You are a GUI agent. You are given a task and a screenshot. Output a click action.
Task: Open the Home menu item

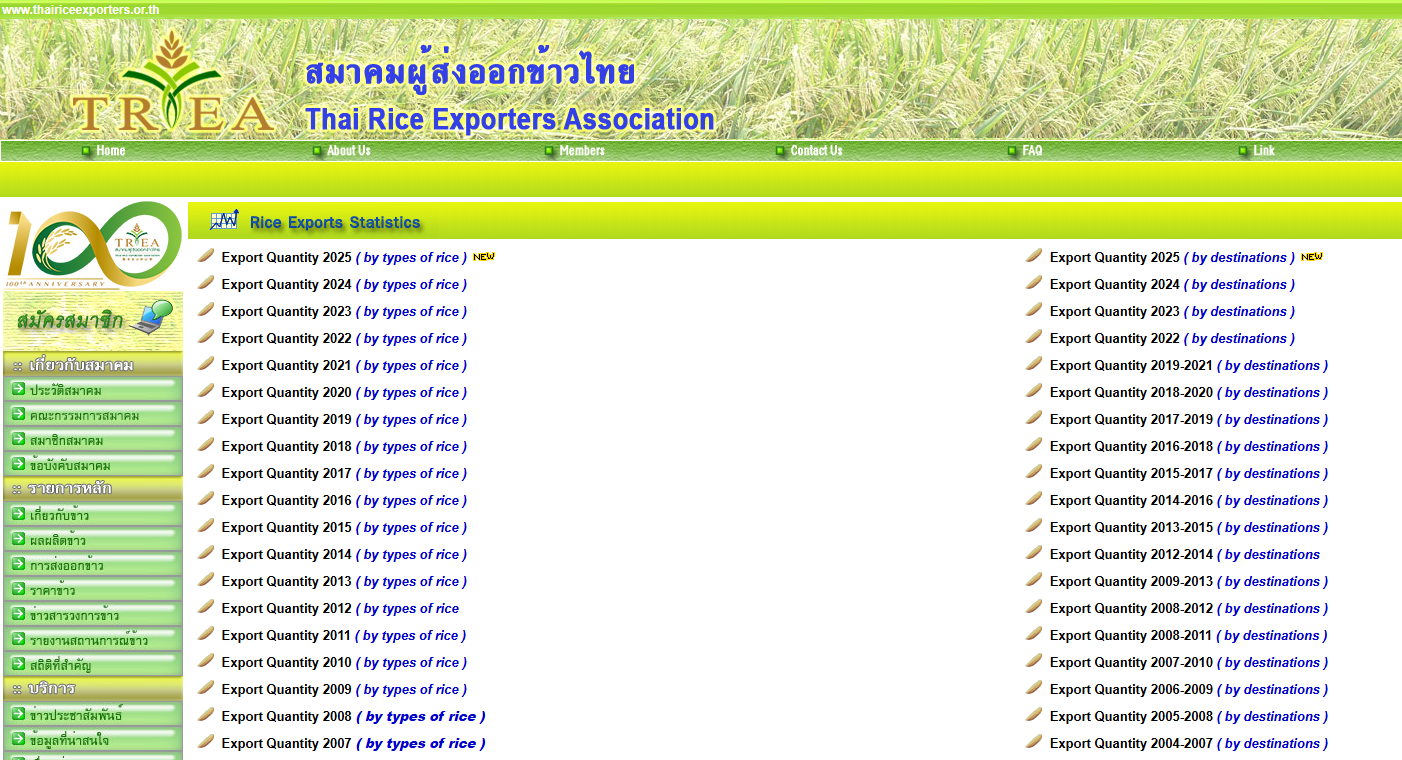point(110,151)
